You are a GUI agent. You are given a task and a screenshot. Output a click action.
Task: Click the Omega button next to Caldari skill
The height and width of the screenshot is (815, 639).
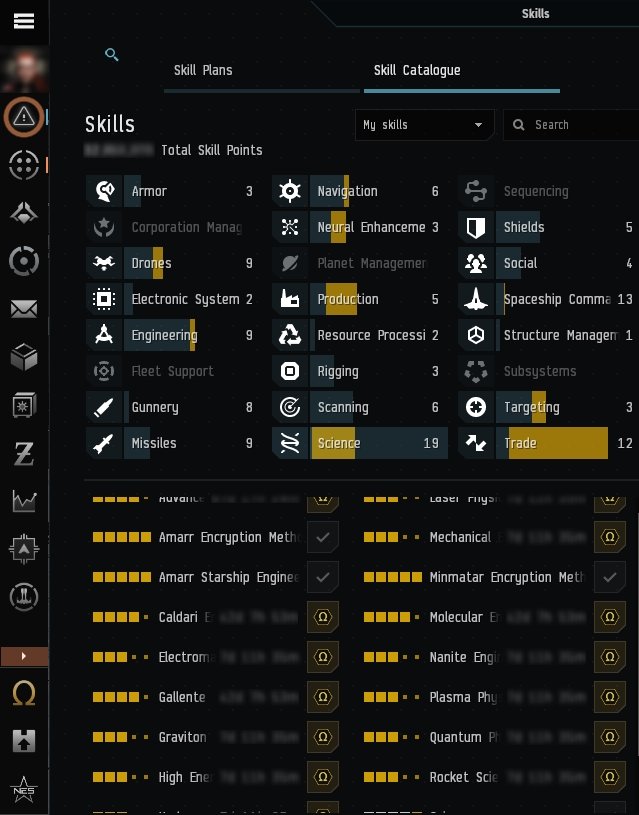[323, 617]
